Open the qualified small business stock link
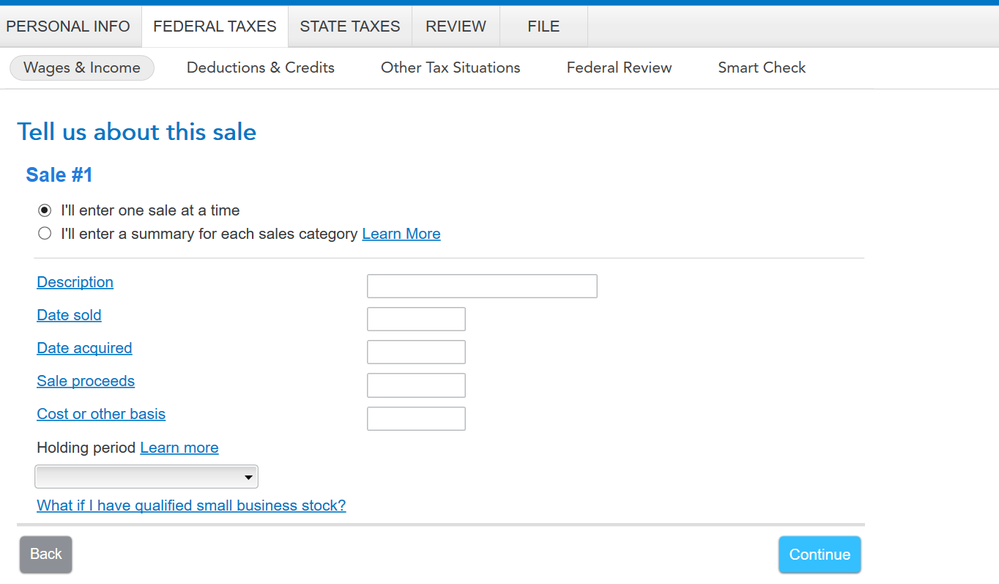This screenshot has height=584, width=999. tap(191, 506)
